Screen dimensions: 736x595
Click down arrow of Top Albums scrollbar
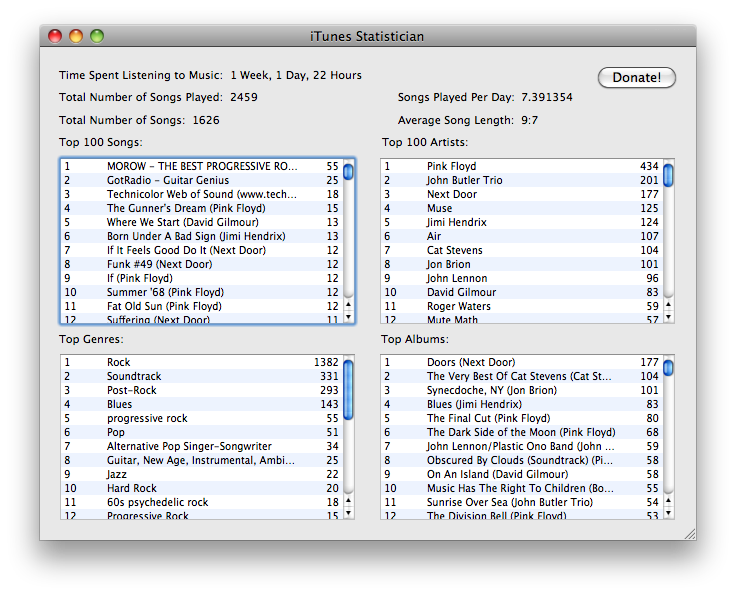pos(668,513)
